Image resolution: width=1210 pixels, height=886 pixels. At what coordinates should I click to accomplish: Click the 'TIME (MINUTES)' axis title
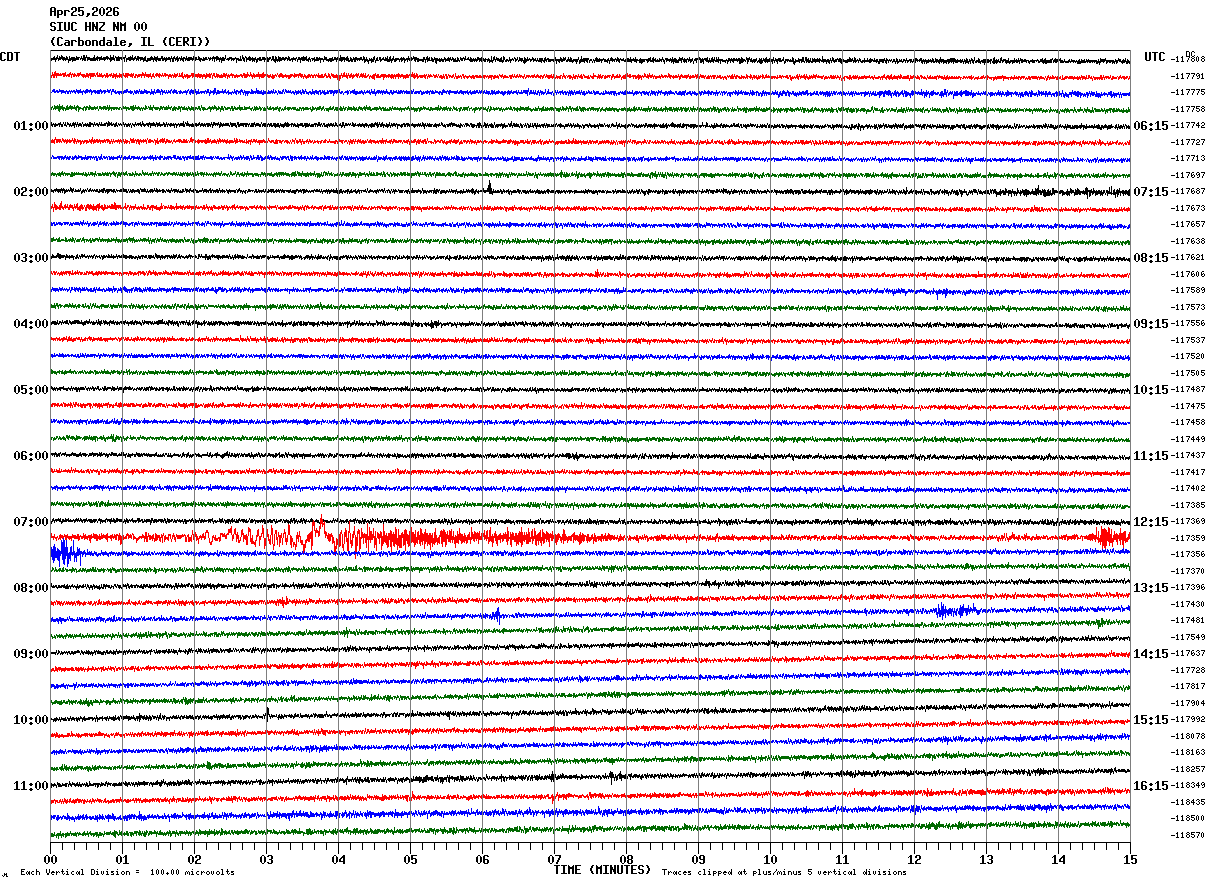tap(602, 870)
